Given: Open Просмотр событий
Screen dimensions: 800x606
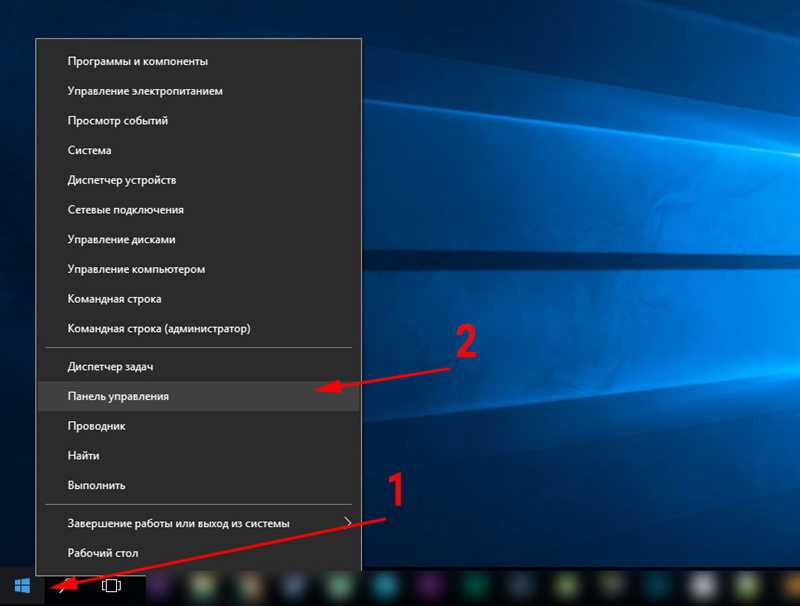Looking at the screenshot, I should [198, 120].
